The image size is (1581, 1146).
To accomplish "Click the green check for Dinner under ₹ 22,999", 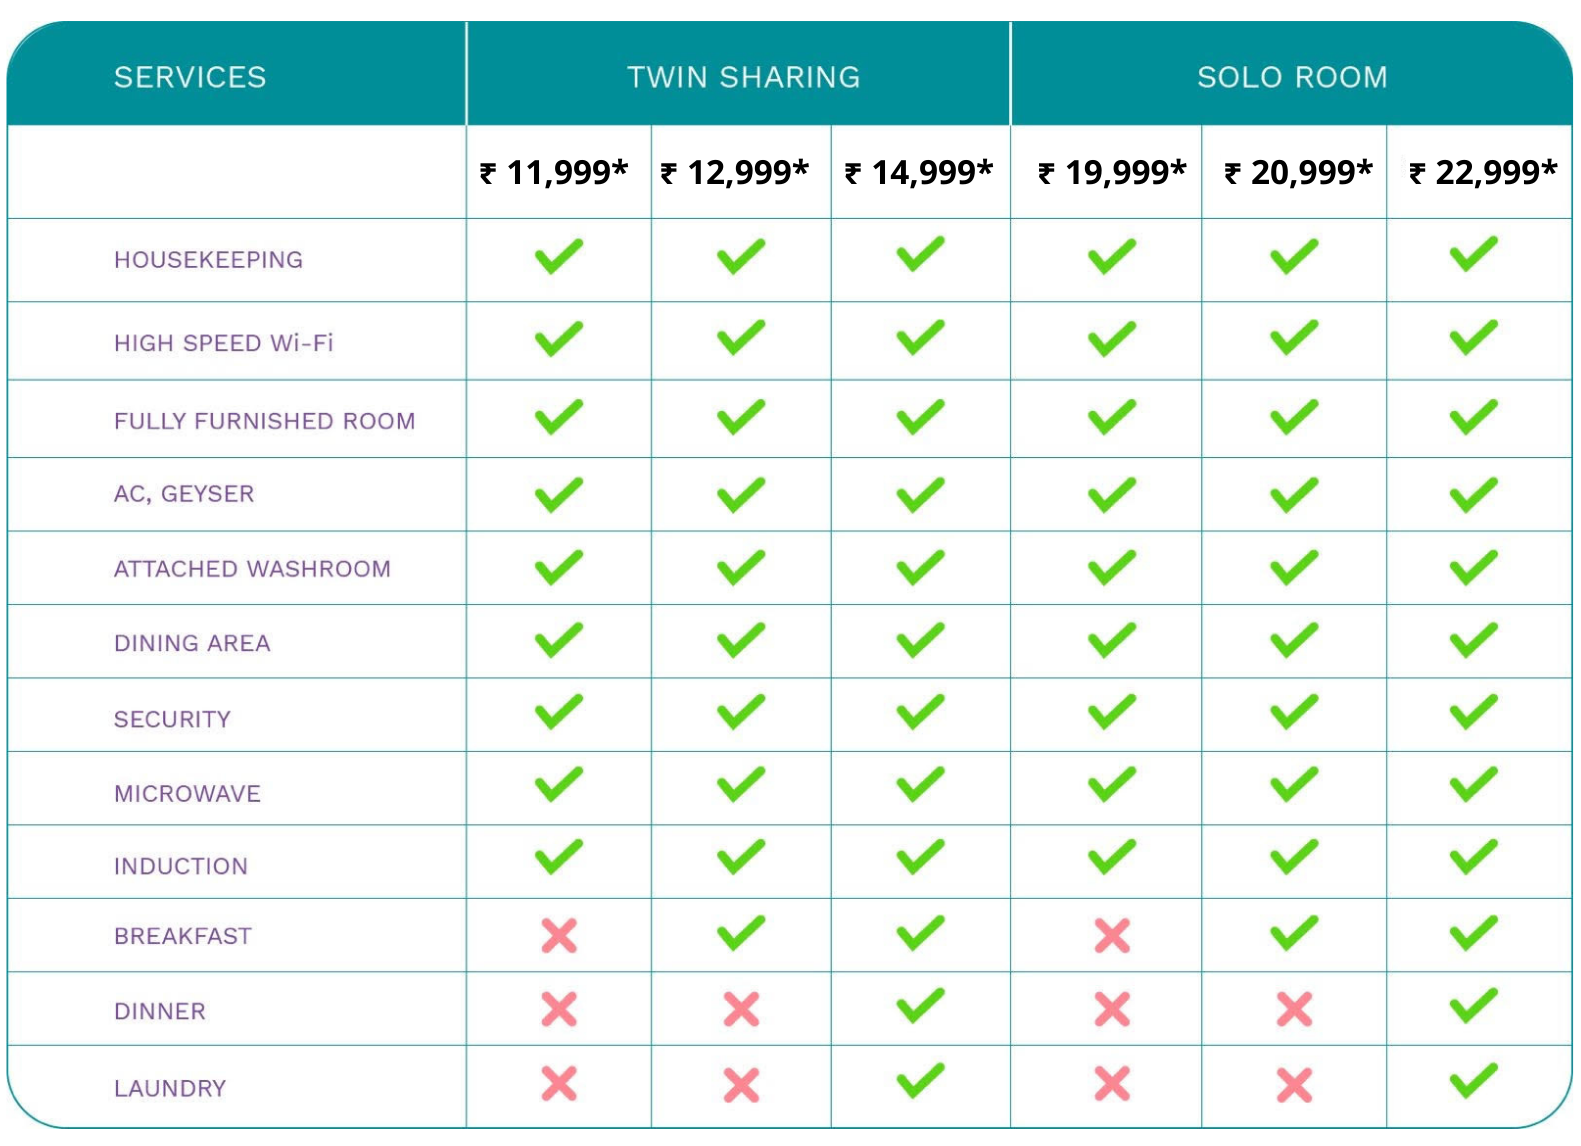I will click(1474, 1006).
